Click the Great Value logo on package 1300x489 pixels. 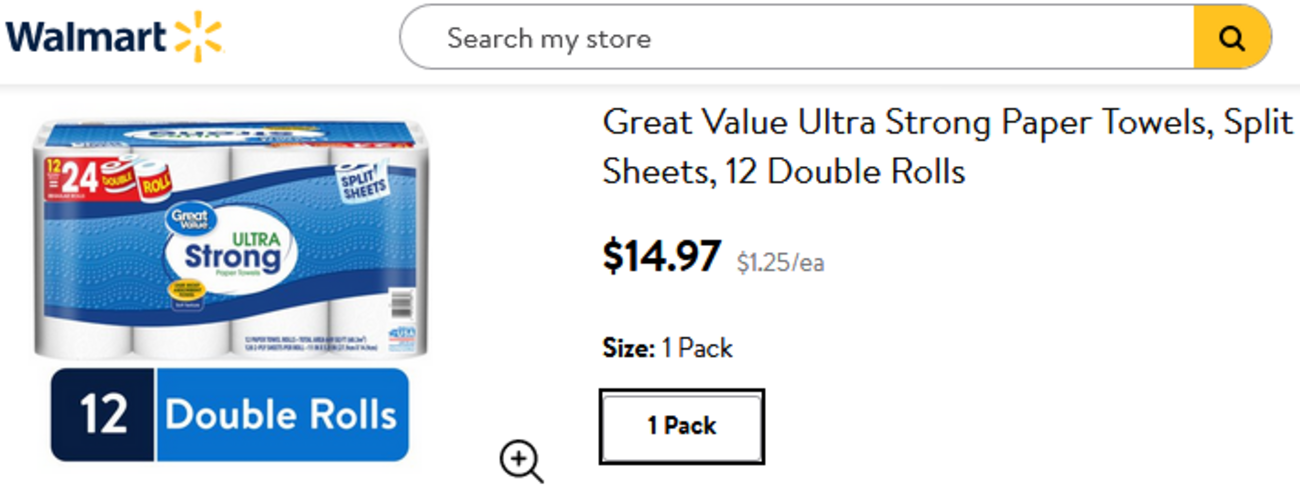pos(187,219)
